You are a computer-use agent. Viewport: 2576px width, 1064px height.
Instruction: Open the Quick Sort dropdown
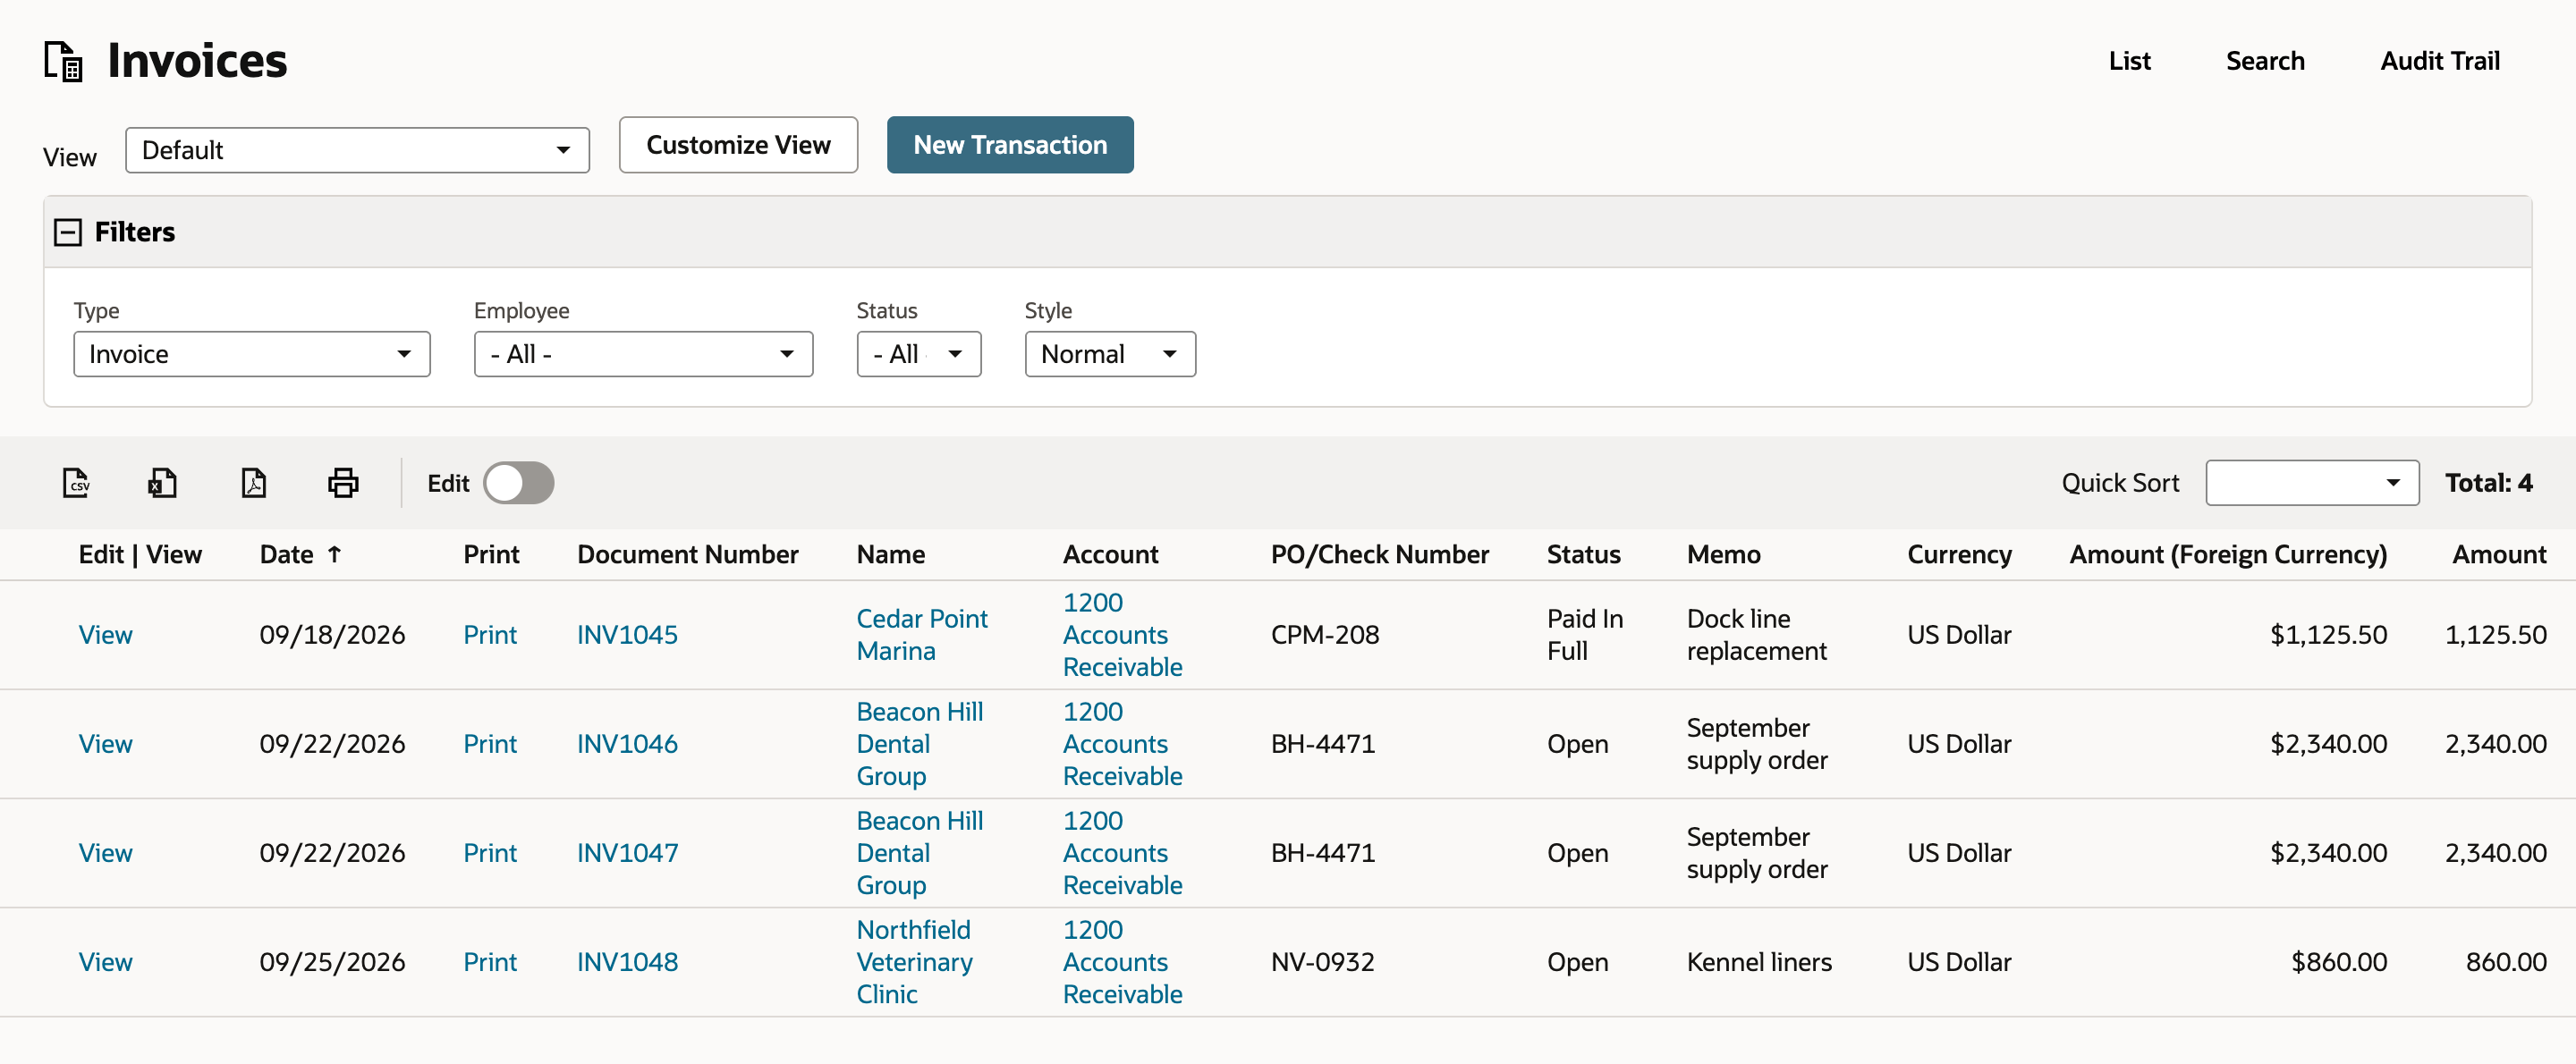2312,483
